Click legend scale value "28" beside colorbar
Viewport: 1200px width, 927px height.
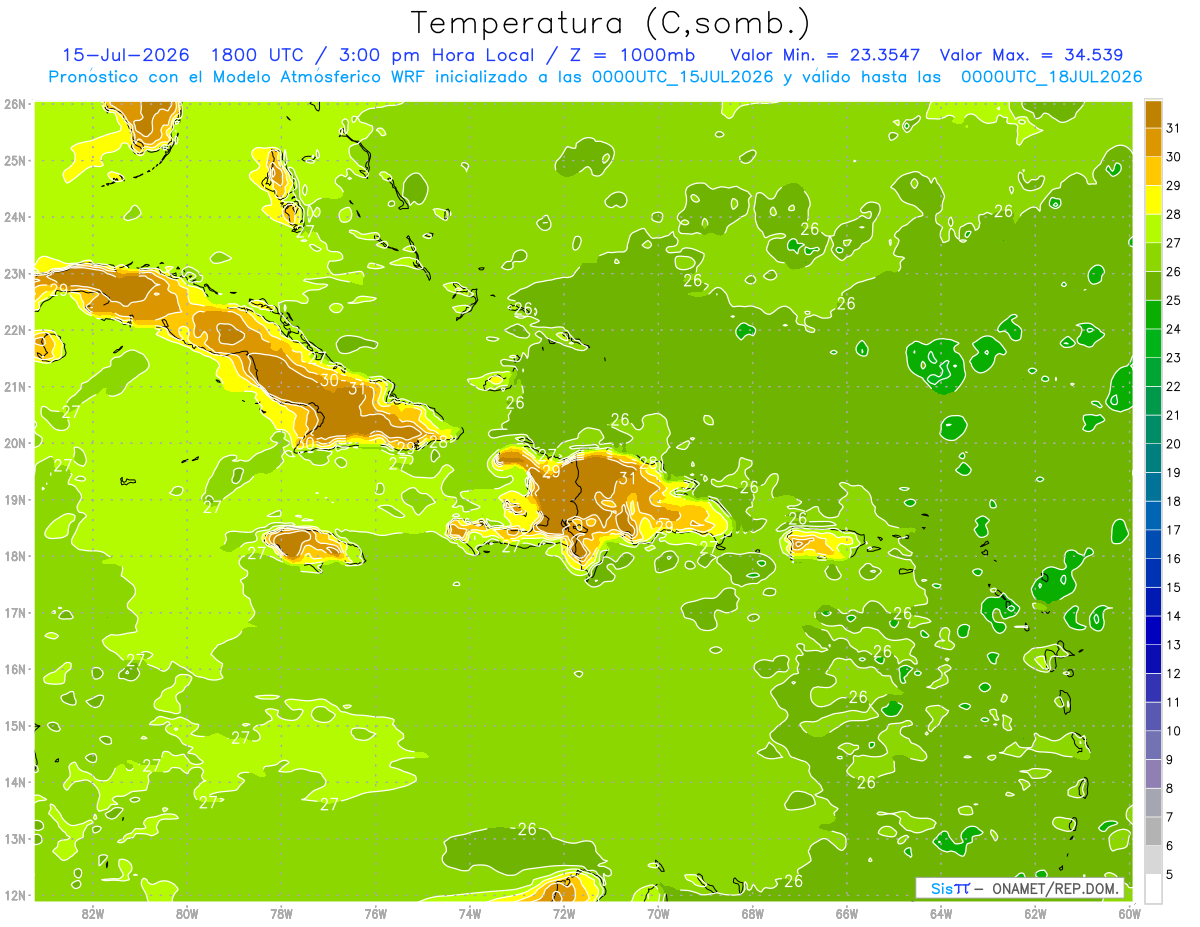click(x=1174, y=214)
